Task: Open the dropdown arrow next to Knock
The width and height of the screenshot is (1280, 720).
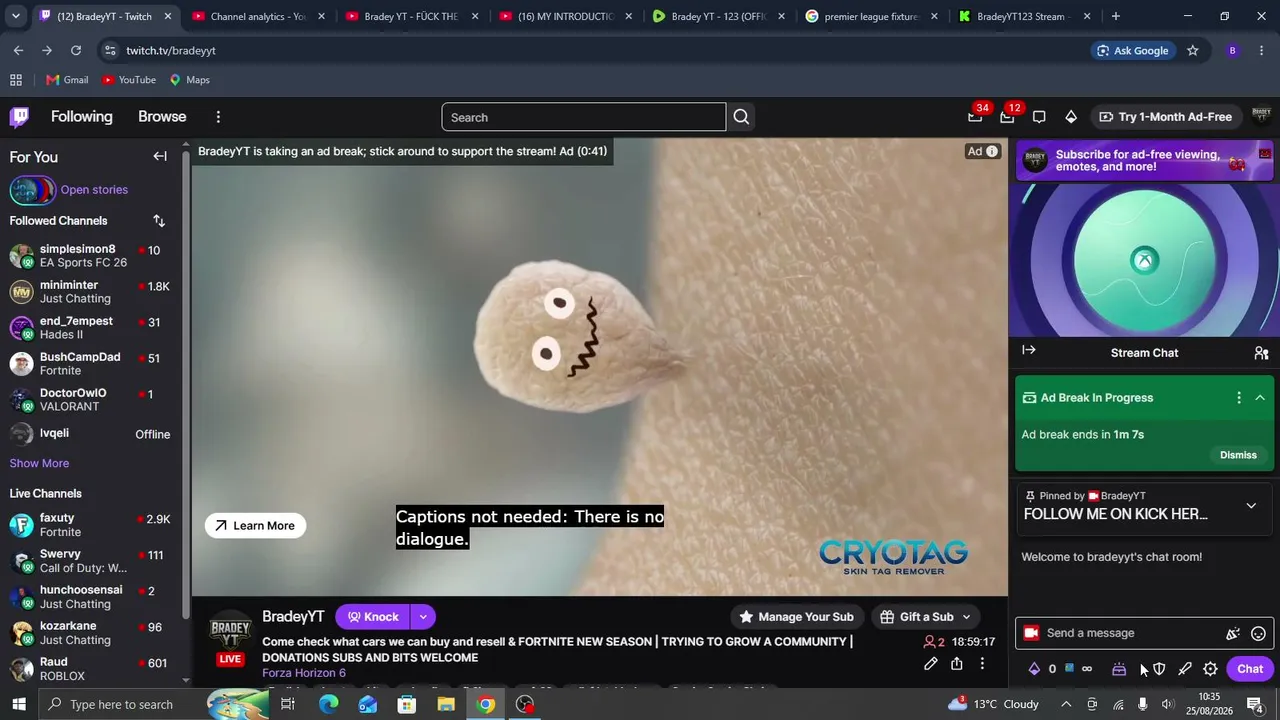Action: [x=423, y=617]
